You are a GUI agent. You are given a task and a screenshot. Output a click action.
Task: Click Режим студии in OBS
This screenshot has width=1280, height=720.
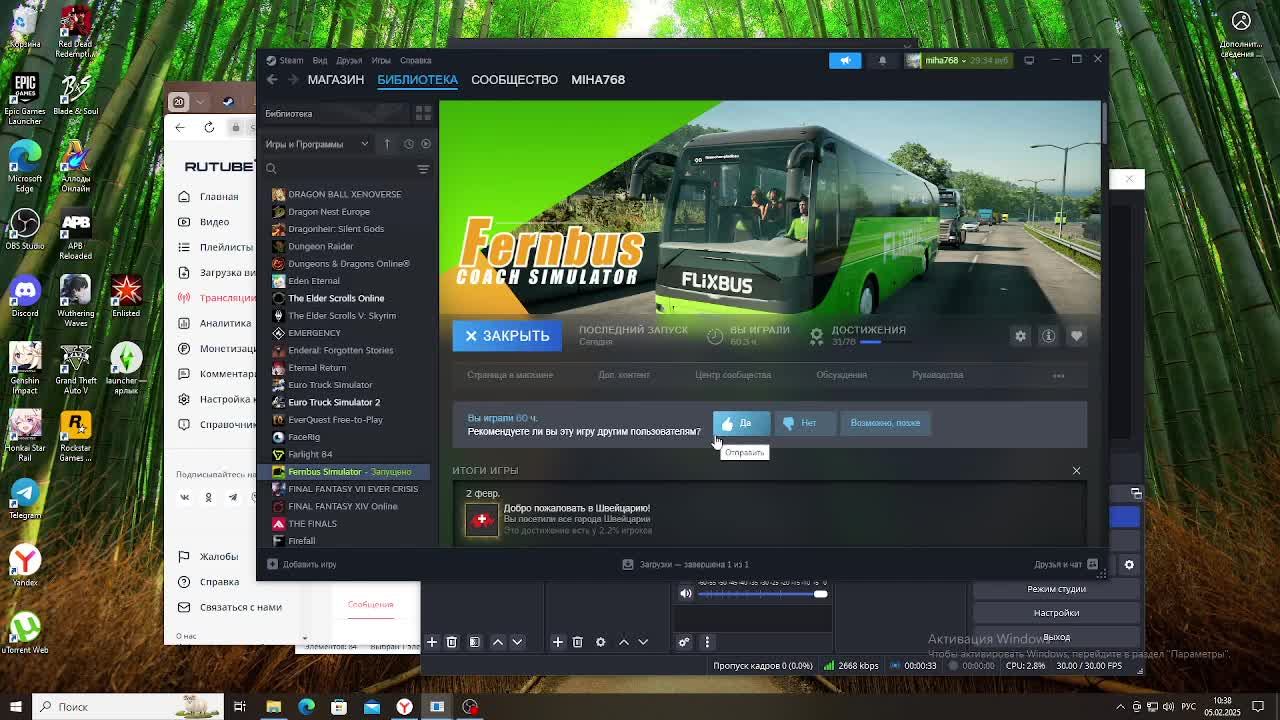[x=1056, y=589]
